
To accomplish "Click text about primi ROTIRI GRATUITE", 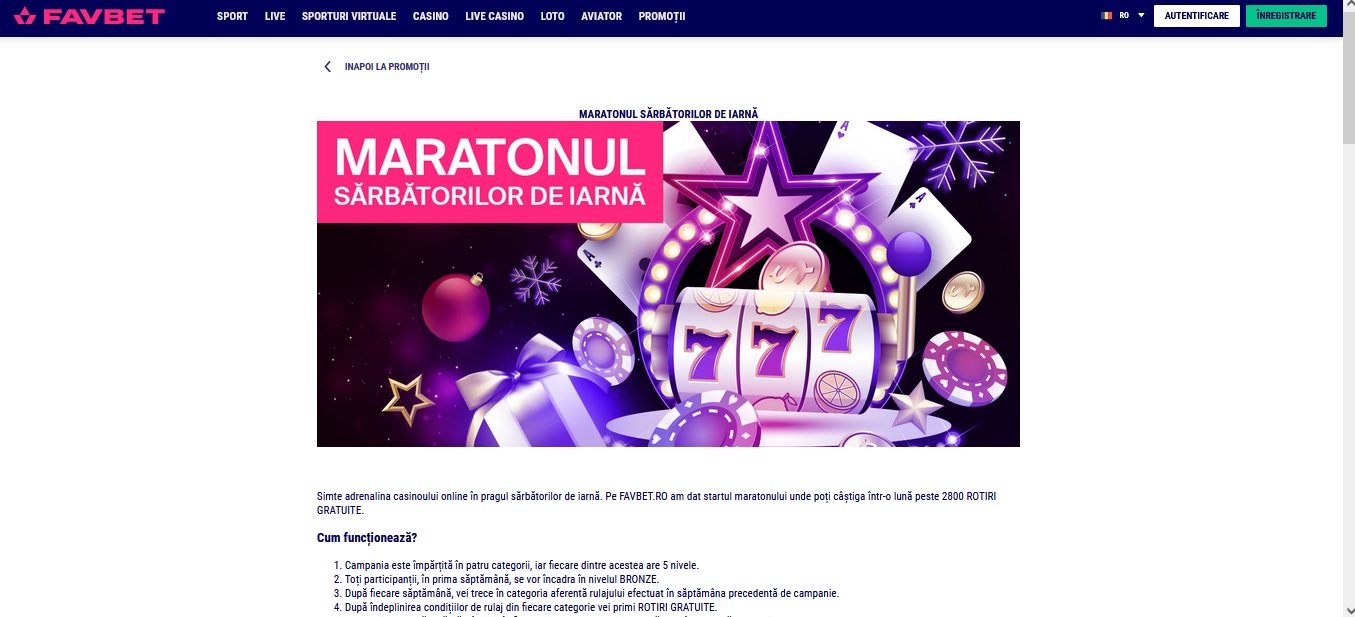I will tap(530, 607).
